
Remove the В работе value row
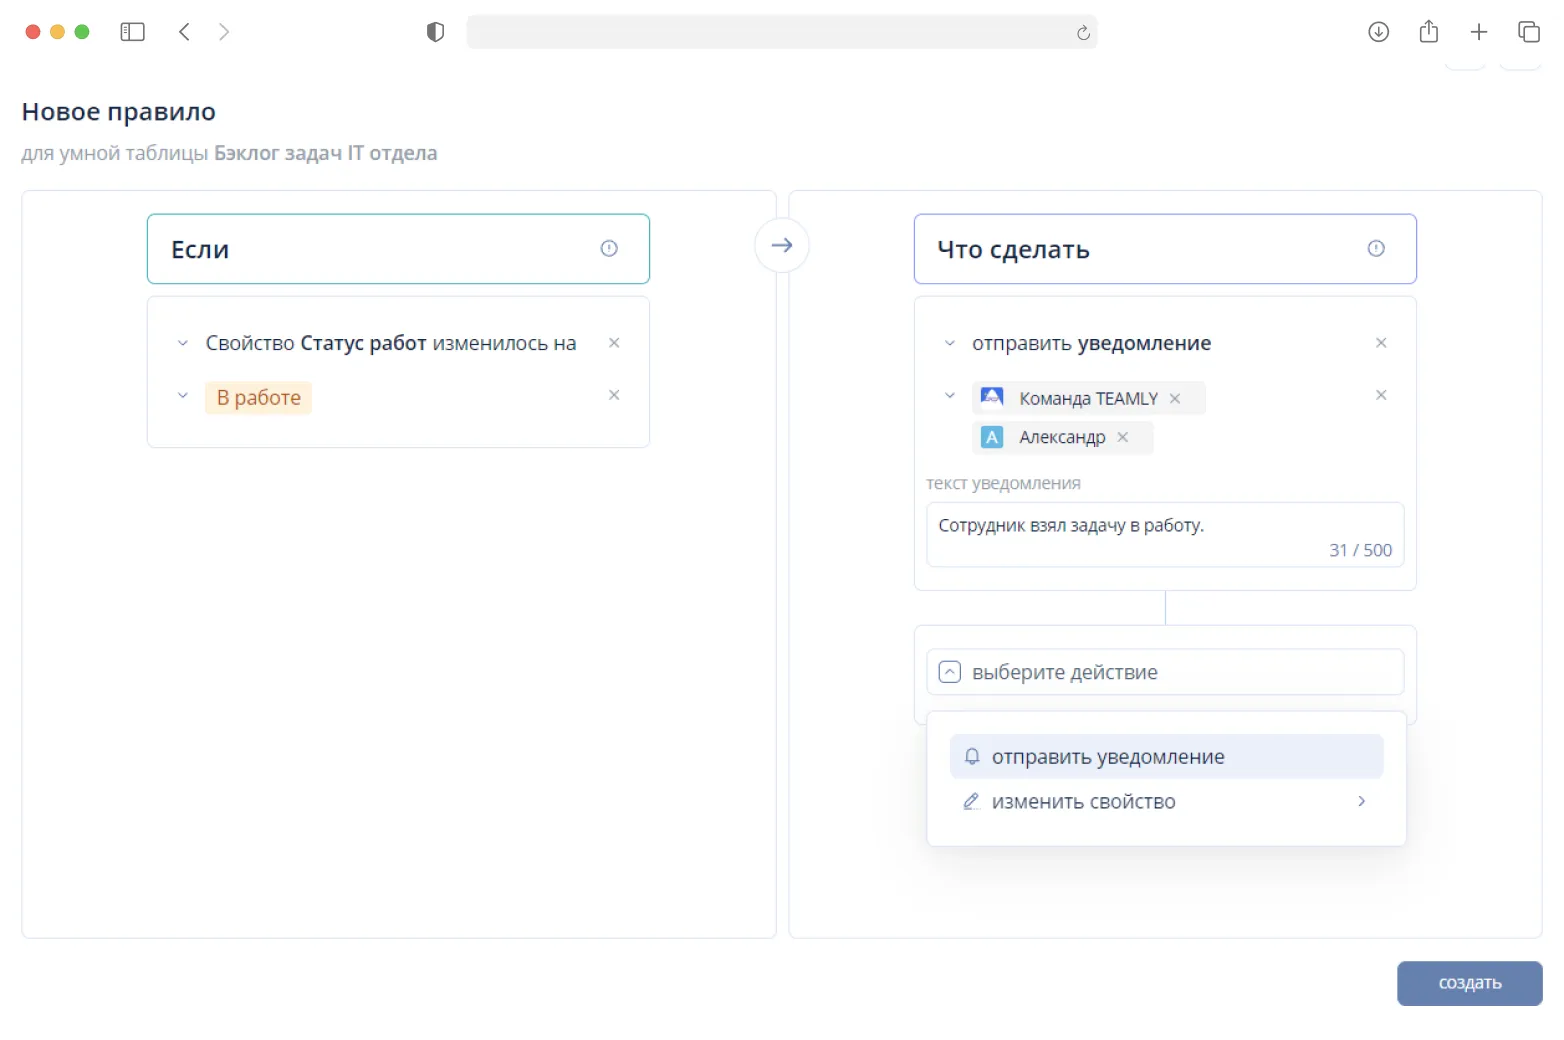point(614,395)
